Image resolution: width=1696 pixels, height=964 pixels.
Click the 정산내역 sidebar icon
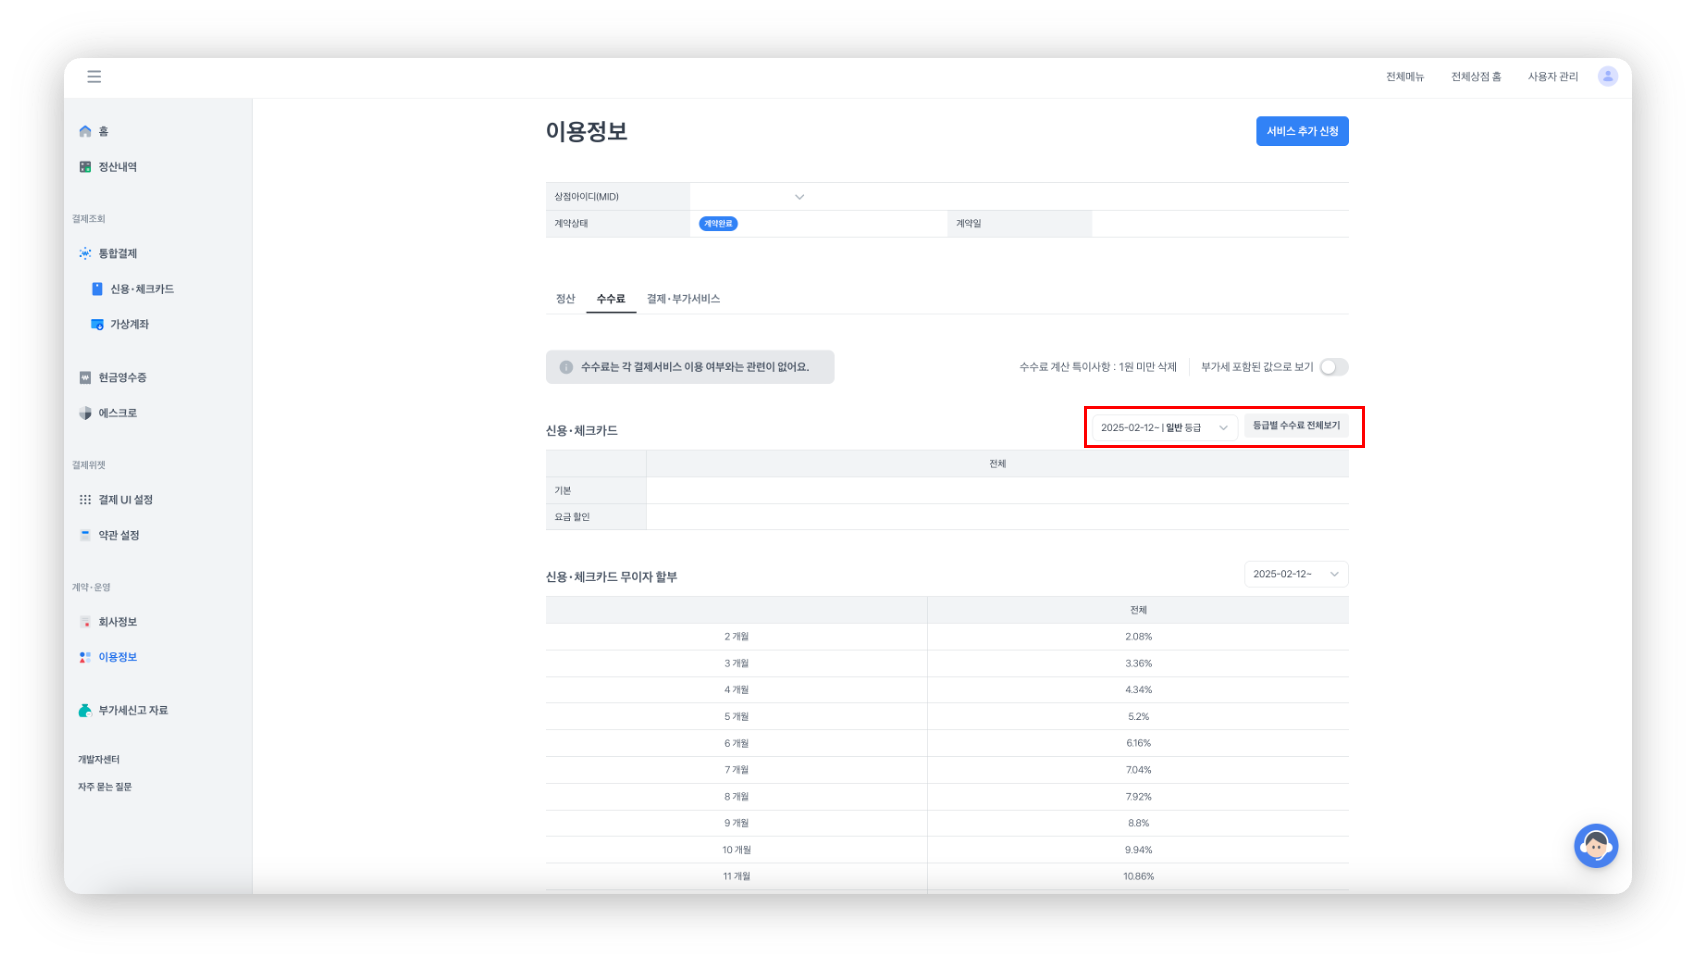click(85, 167)
